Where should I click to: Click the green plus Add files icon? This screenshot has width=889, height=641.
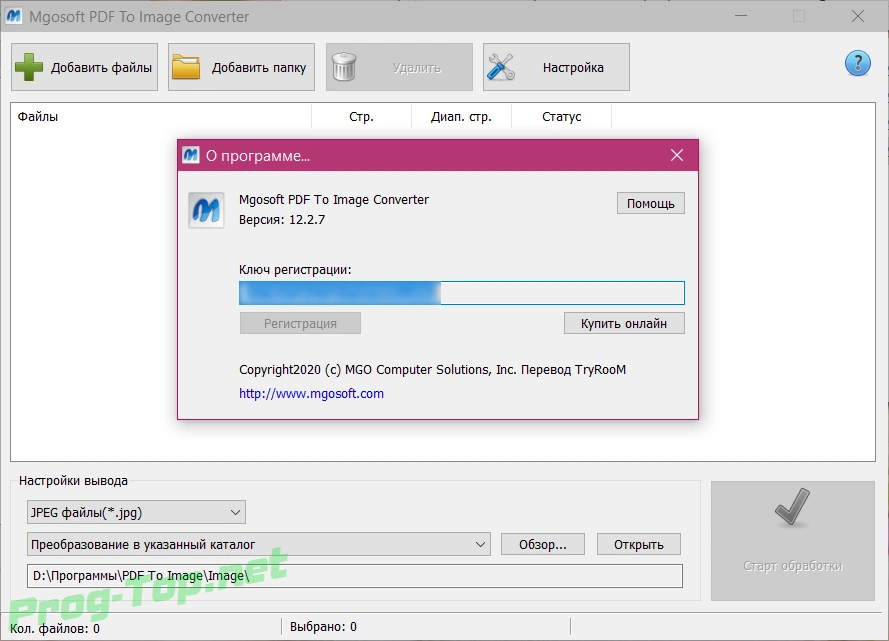tap(29, 67)
